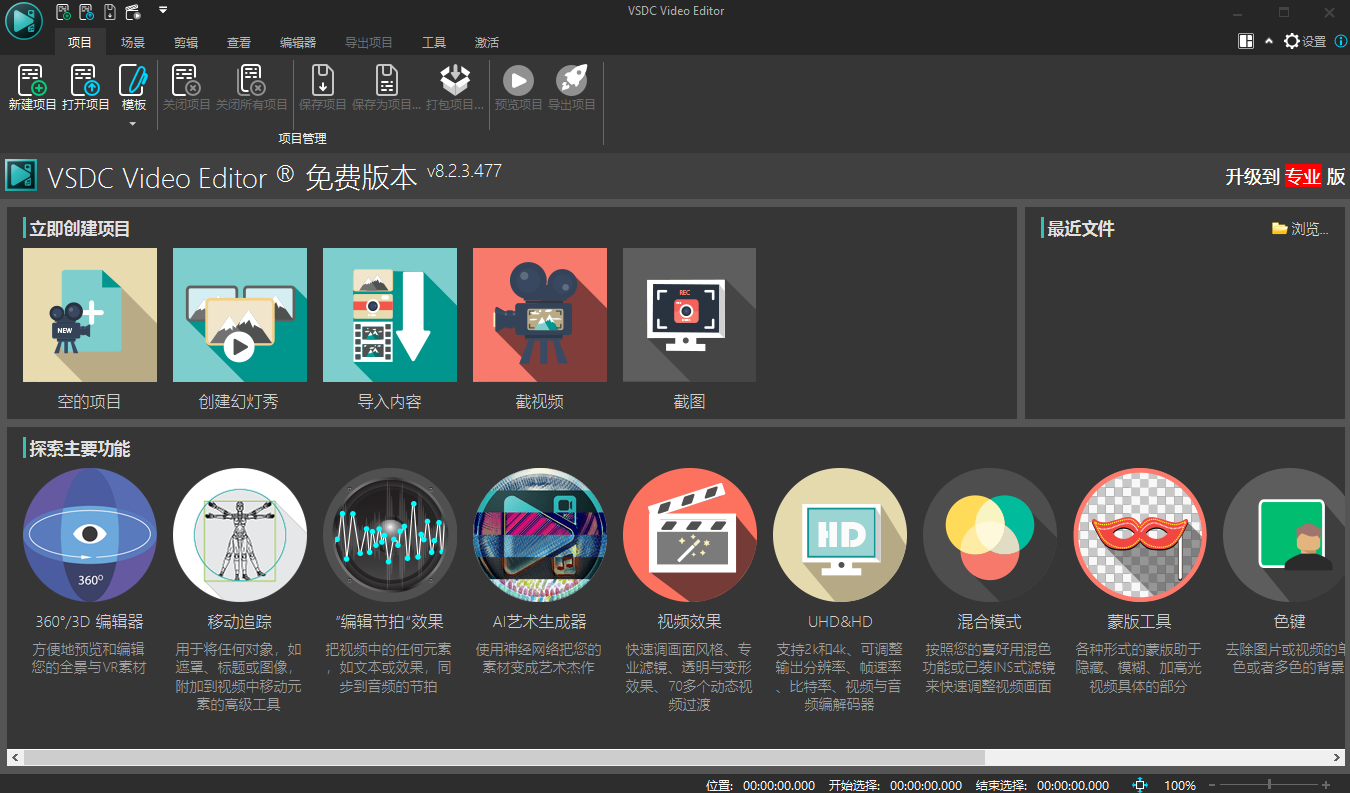1350x793 pixels.
Task: Click the blue info icon at top-right
Action: [x=1341, y=41]
